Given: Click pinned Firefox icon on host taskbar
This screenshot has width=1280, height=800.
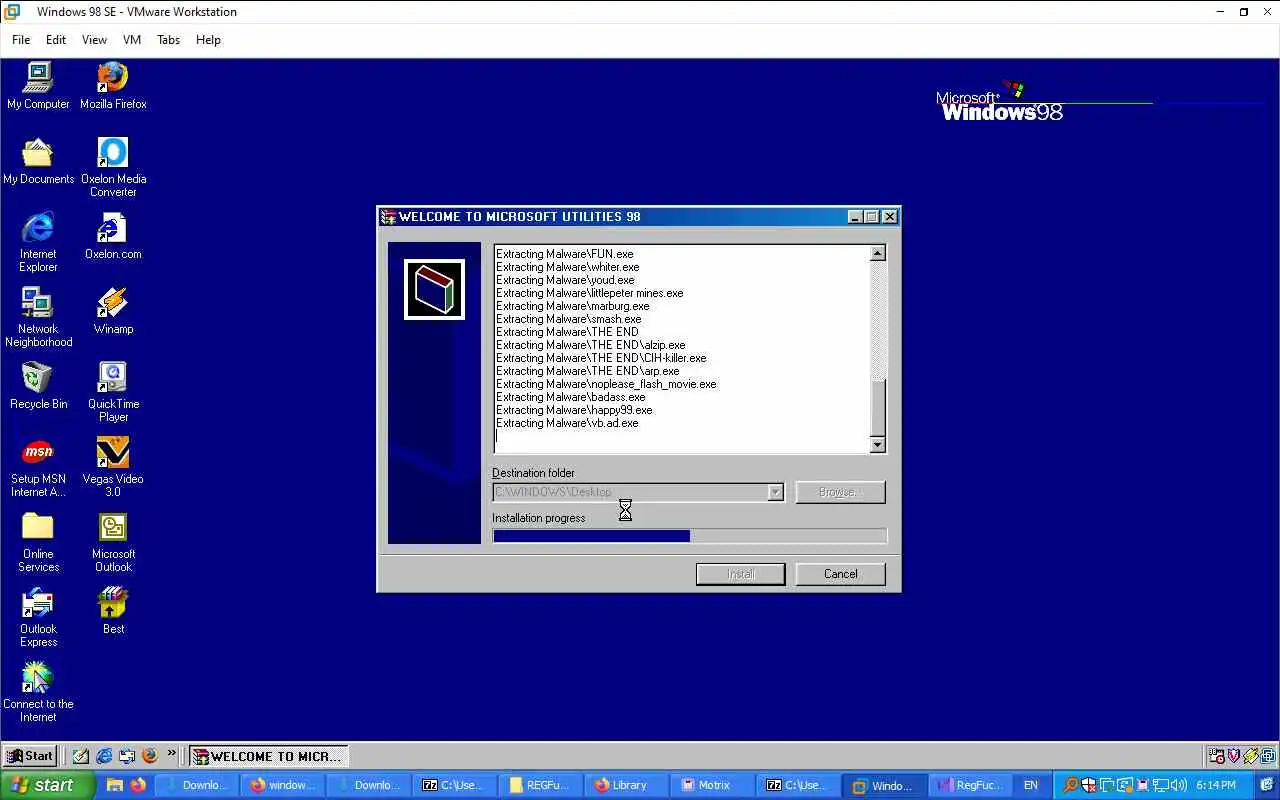Looking at the screenshot, I should [138, 785].
